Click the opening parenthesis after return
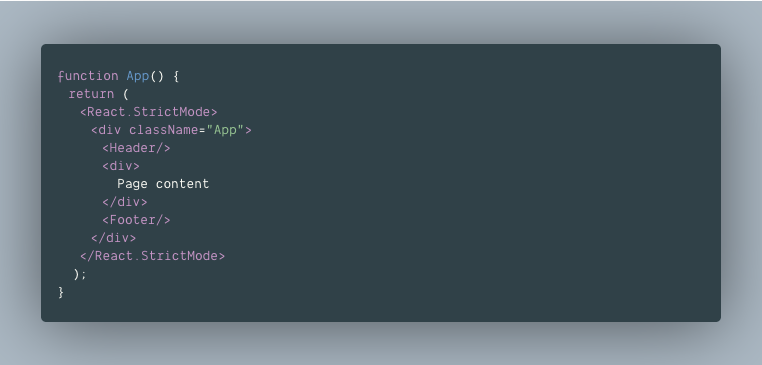The width and height of the screenshot is (762, 365). pos(126,94)
